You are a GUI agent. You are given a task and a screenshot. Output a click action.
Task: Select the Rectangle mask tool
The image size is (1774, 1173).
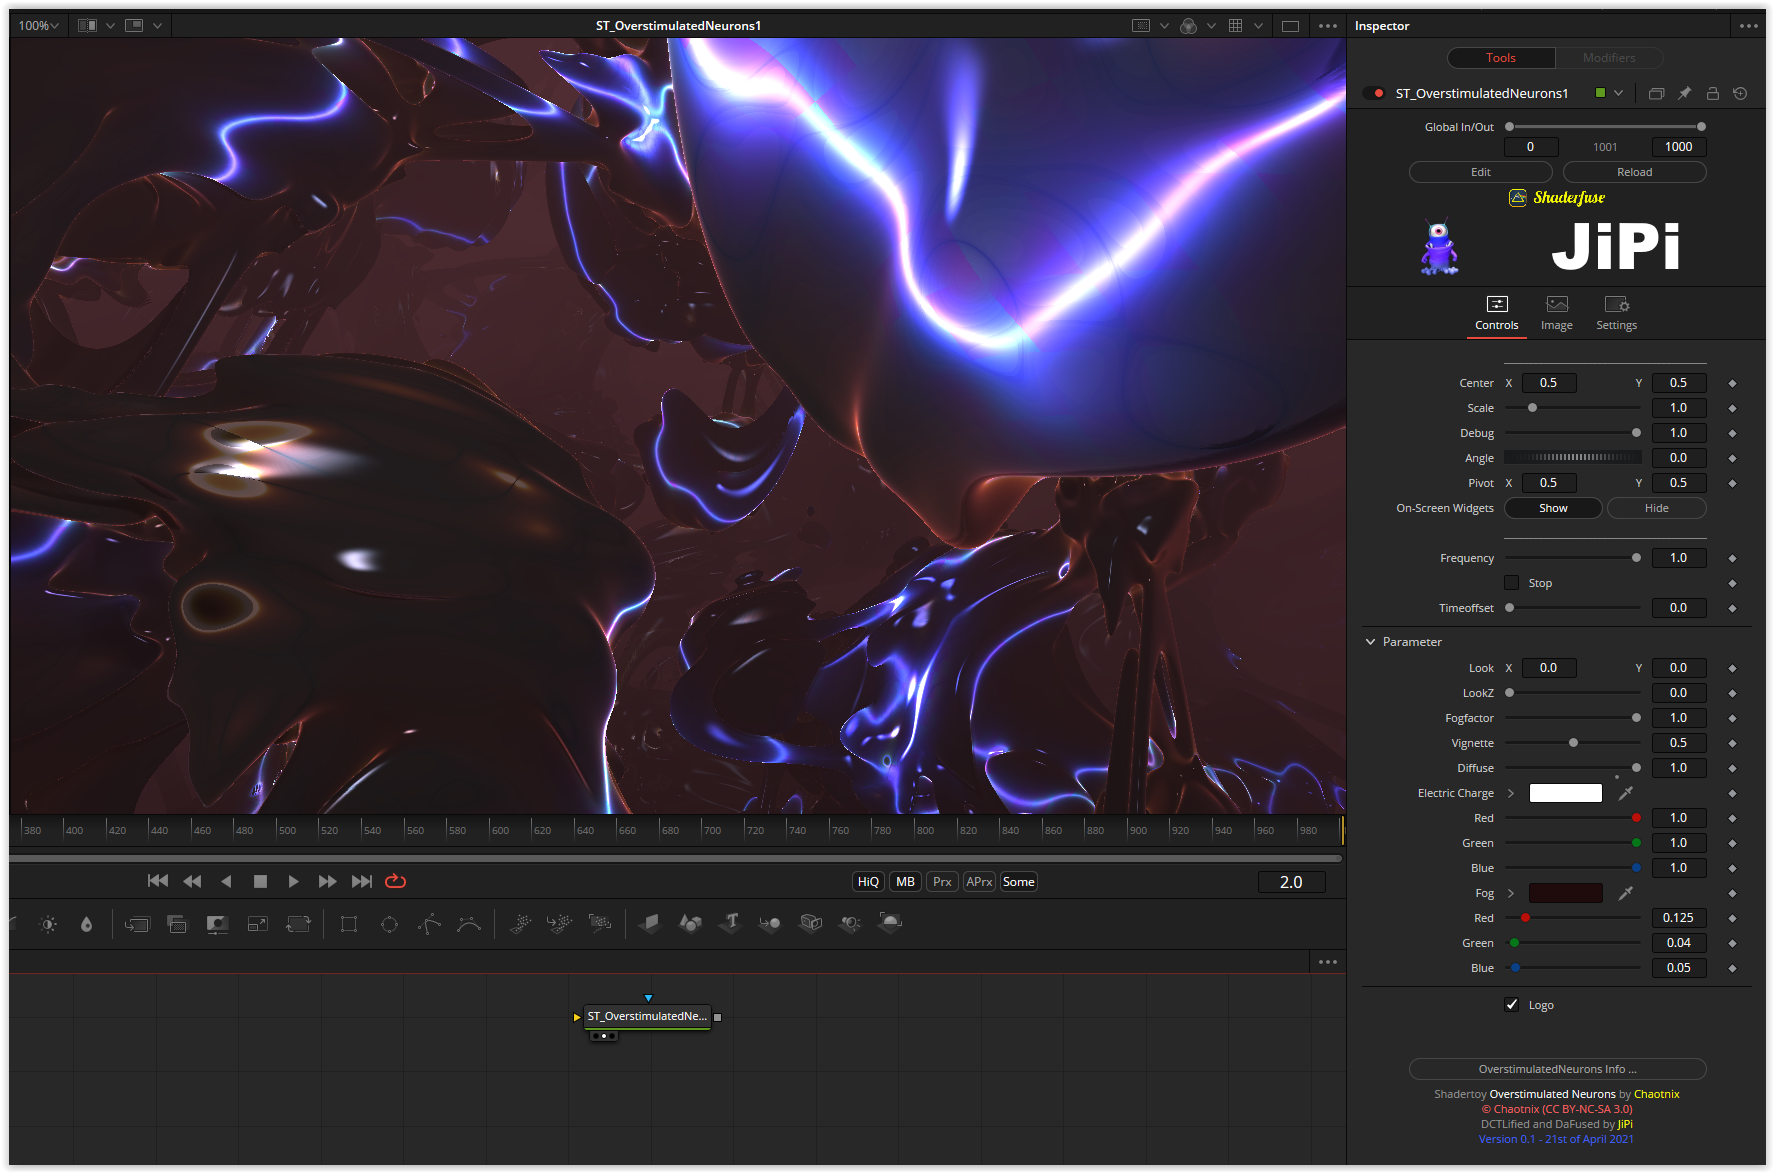coord(349,924)
